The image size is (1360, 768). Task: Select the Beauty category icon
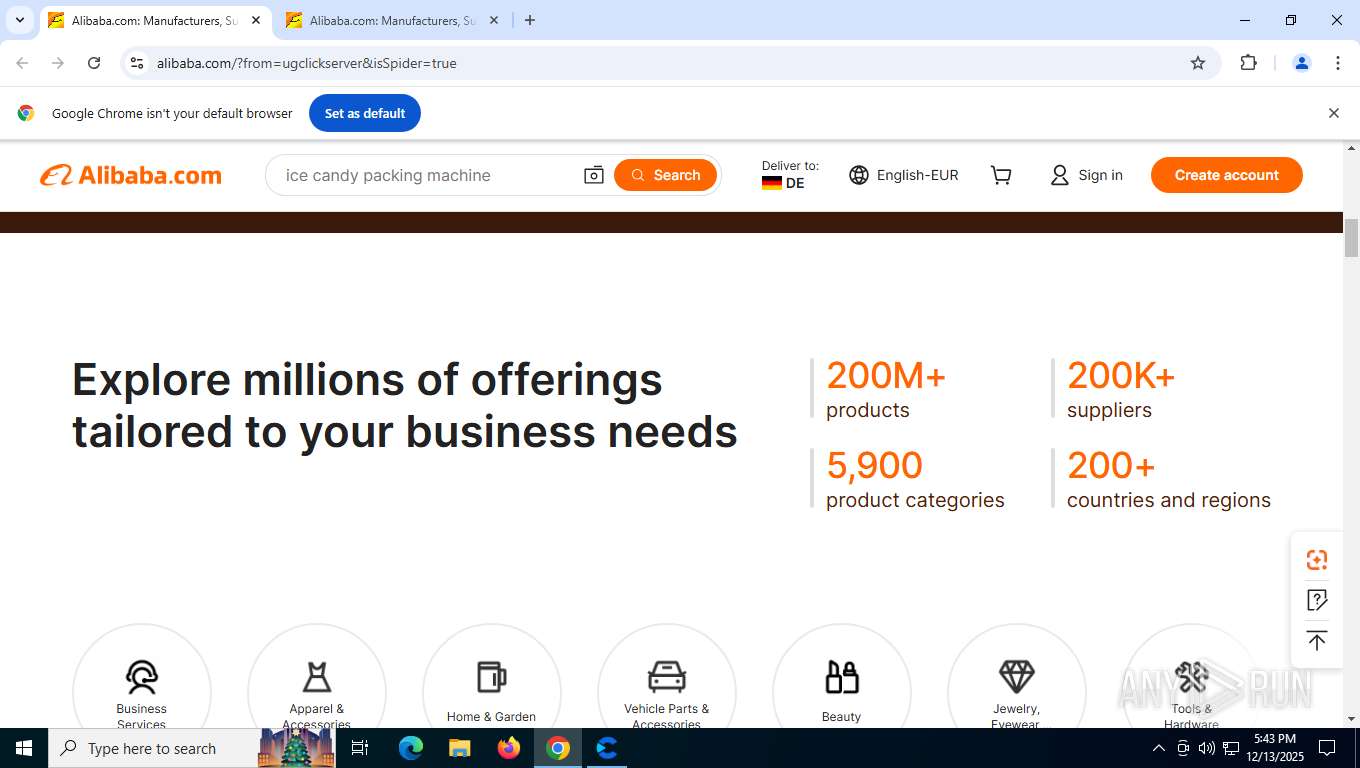842,677
